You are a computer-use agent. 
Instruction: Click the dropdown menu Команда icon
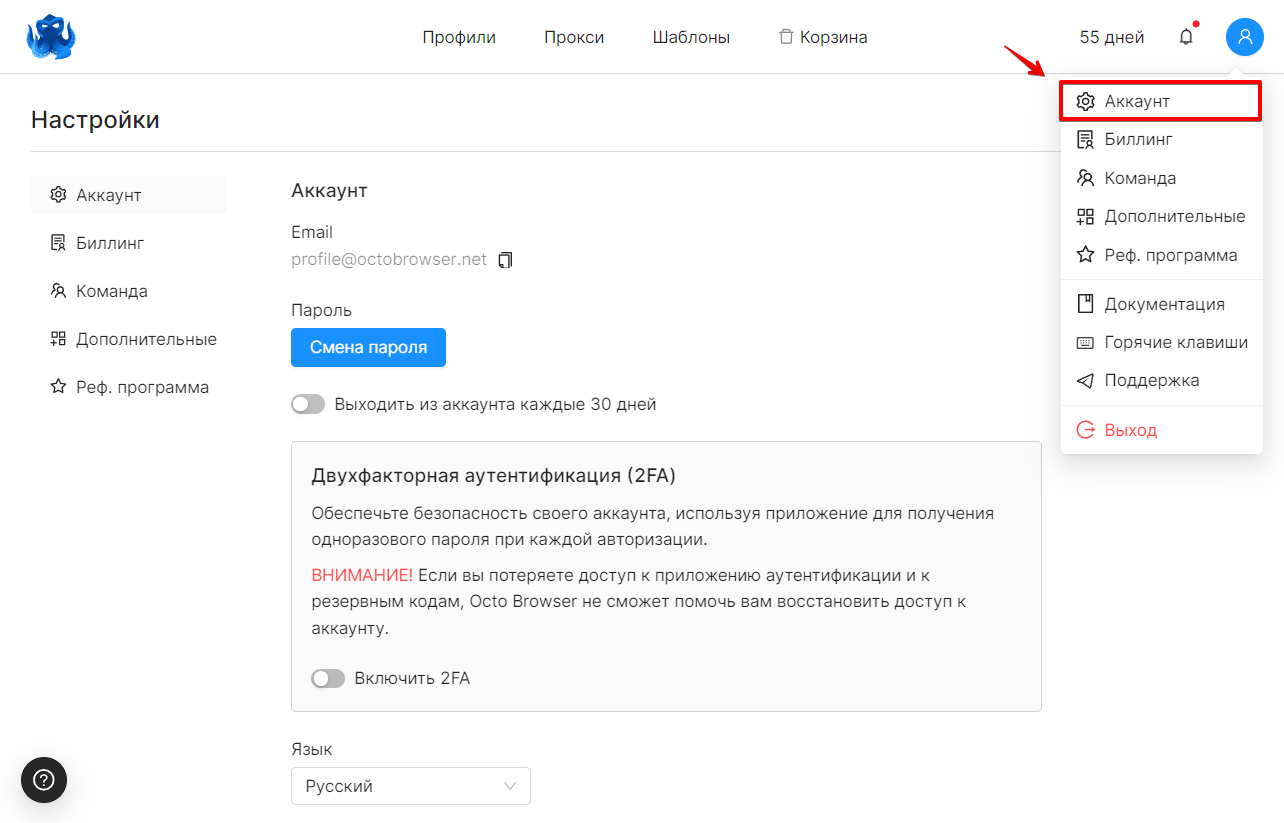[x=1085, y=178]
